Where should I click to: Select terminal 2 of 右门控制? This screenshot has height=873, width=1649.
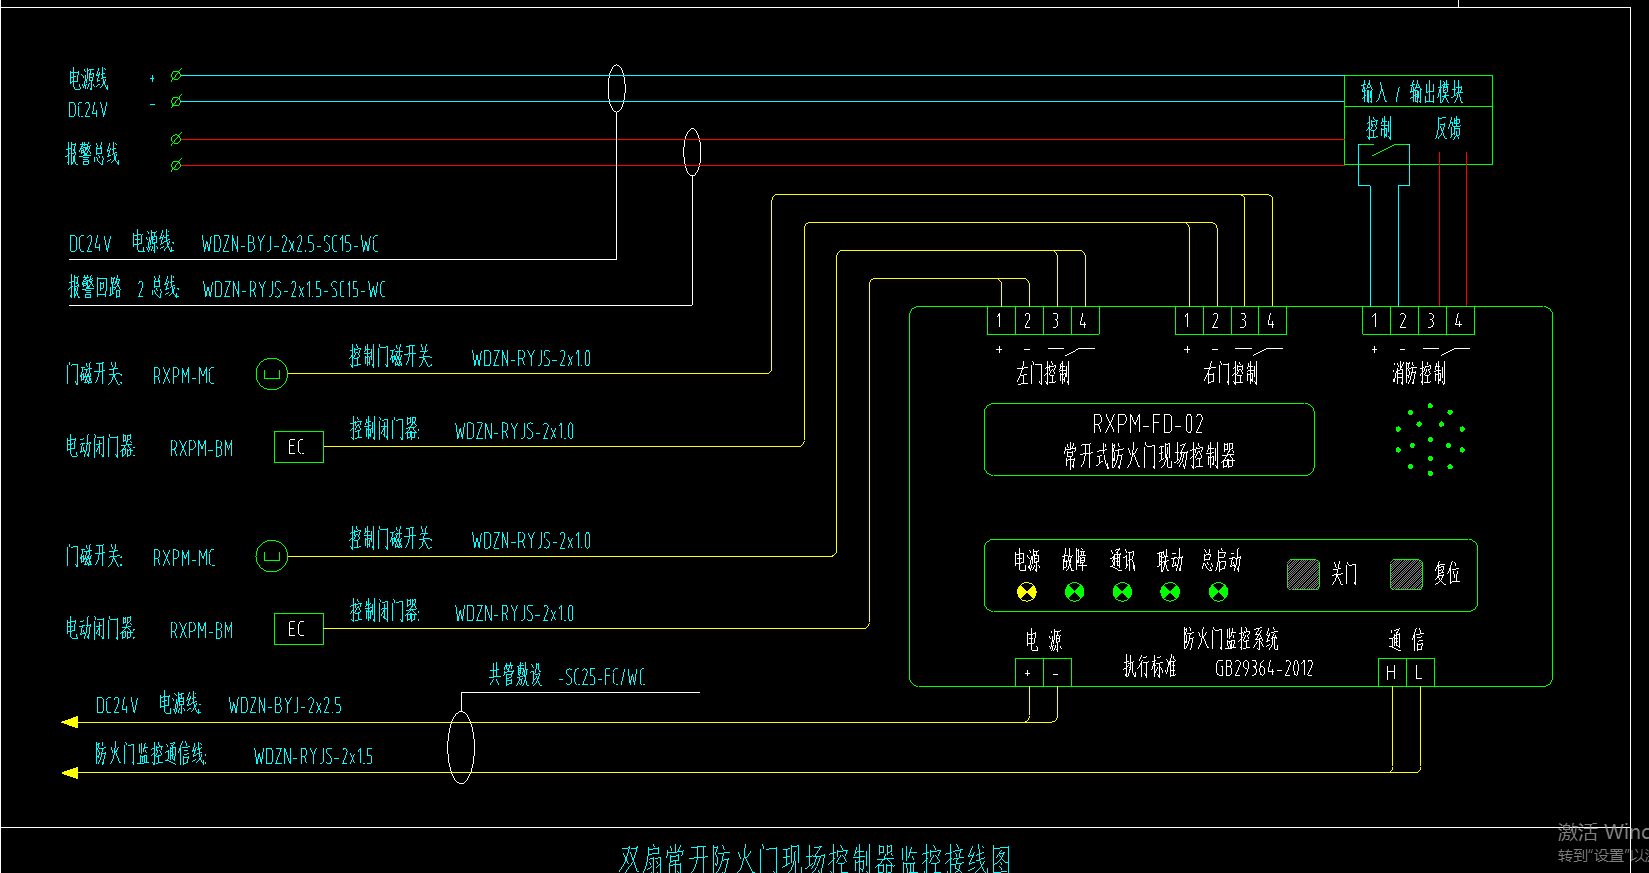[x=1215, y=320]
